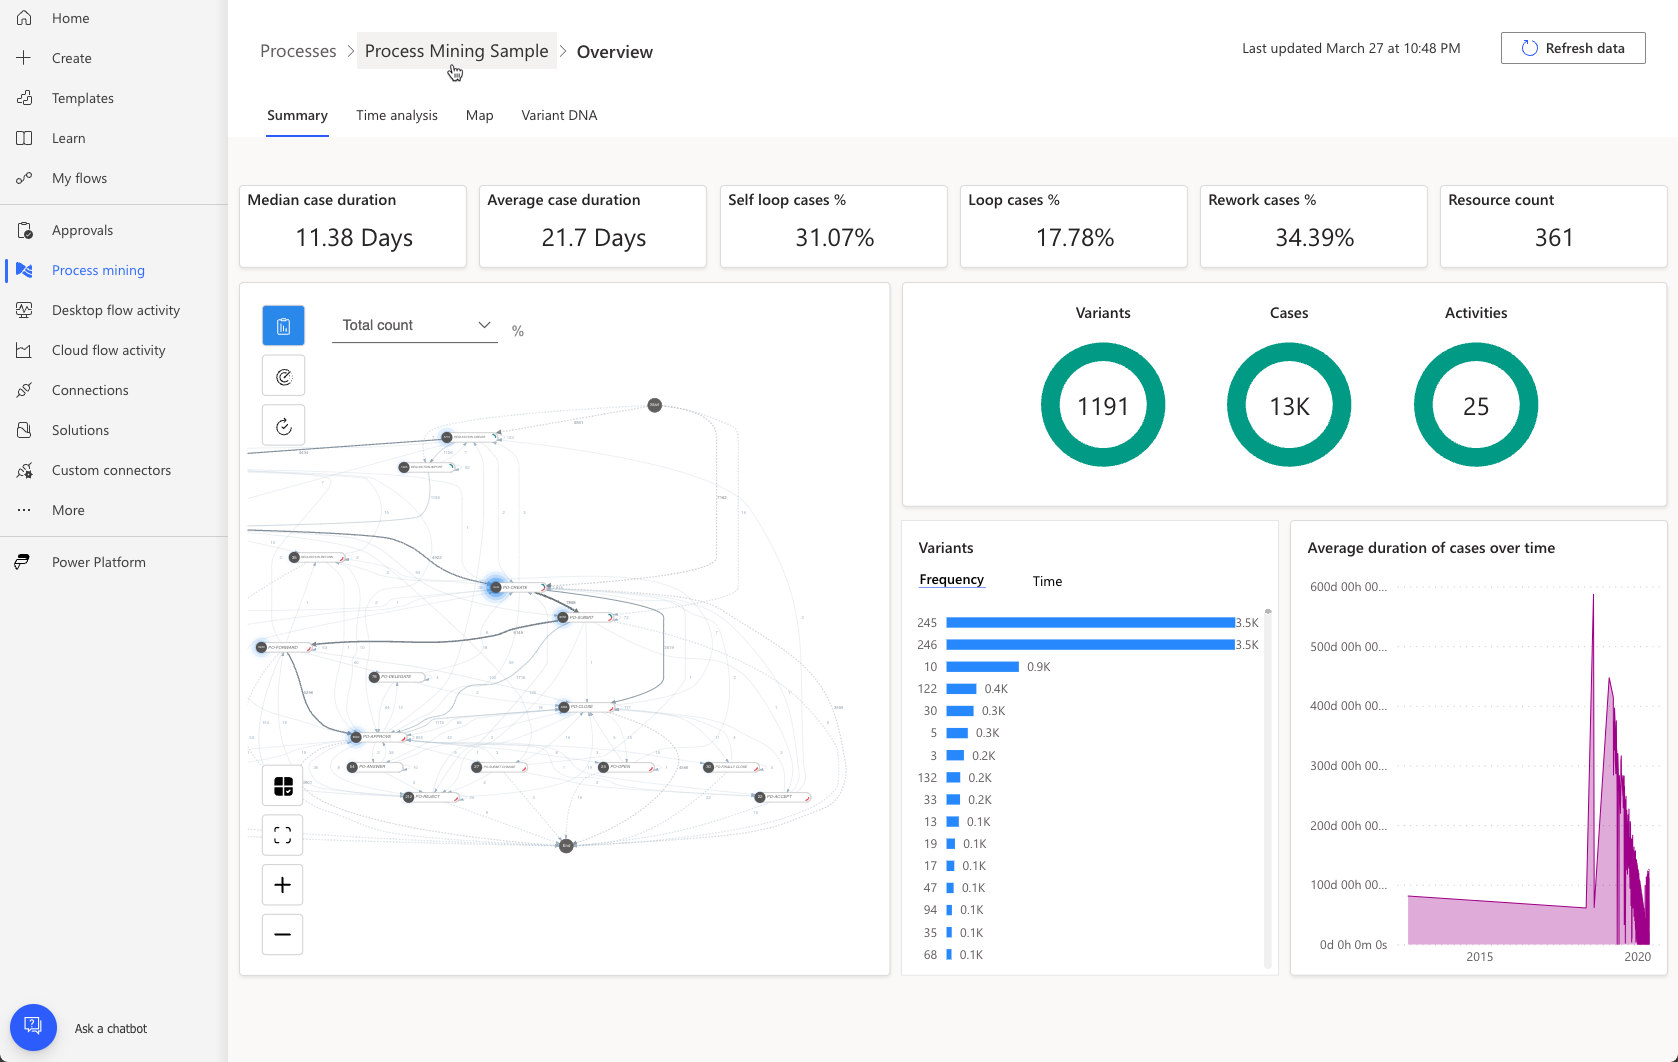Select the Process mining sidebar icon

click(24, 270)
